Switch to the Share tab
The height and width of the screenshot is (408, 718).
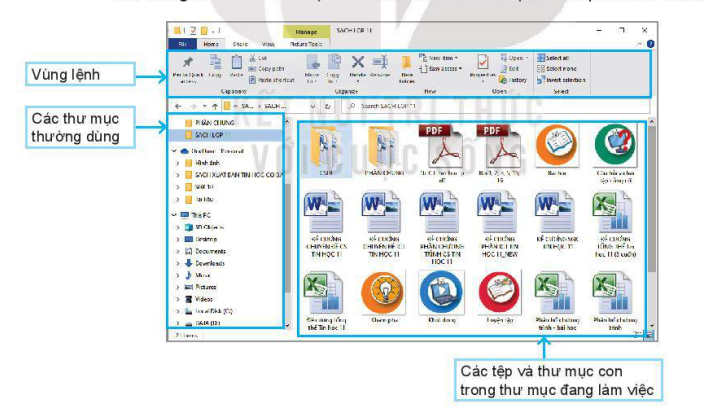point(240,44)
